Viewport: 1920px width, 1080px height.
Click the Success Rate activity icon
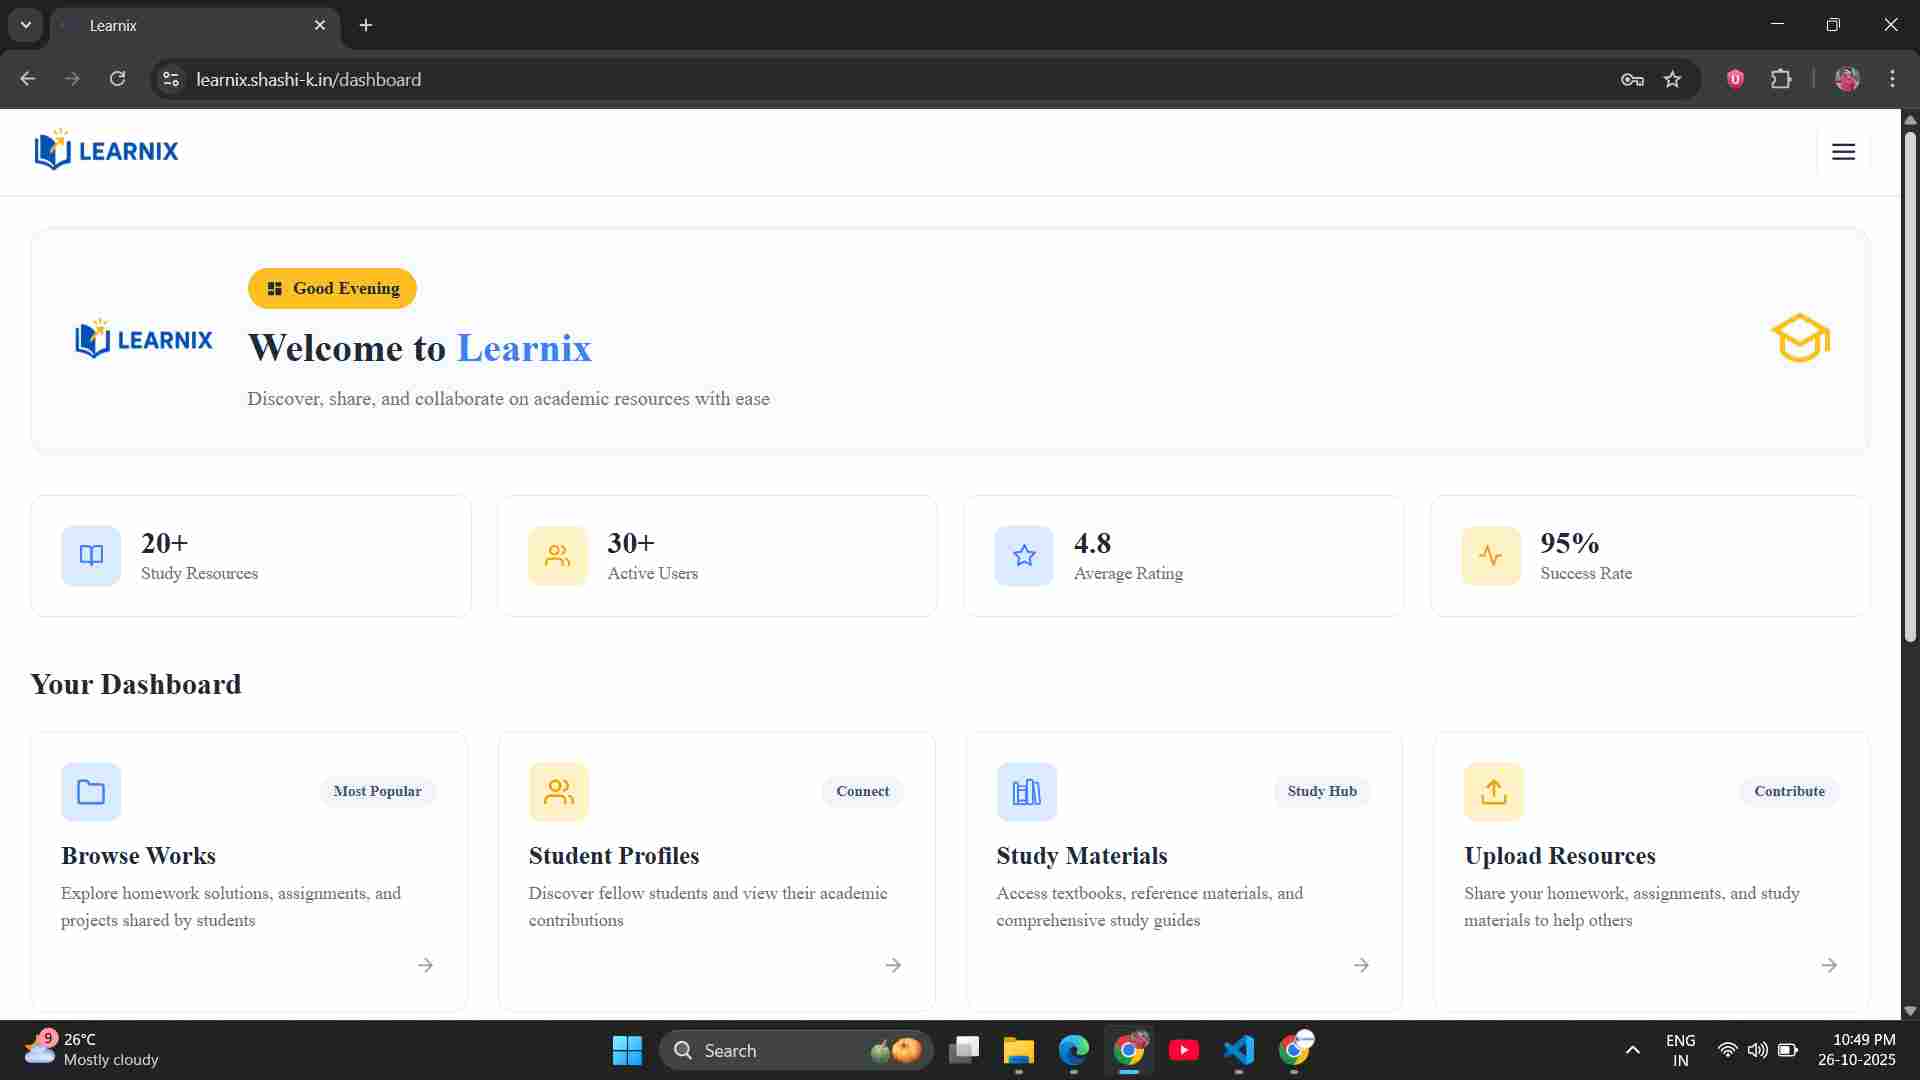(x=1490, y=556)
